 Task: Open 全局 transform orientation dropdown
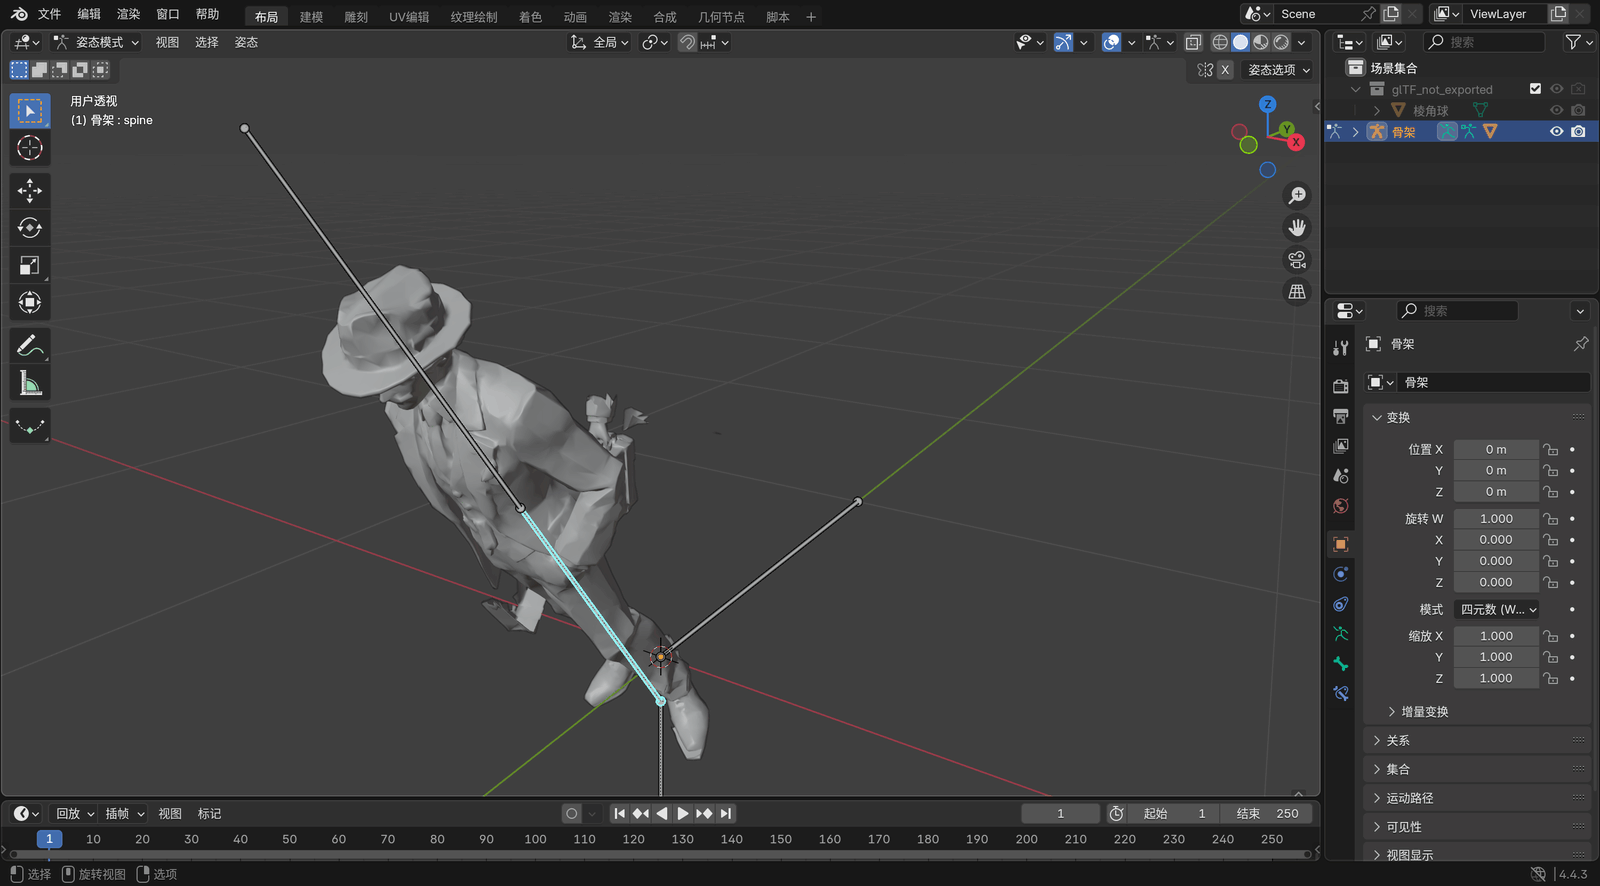(600, 42)
